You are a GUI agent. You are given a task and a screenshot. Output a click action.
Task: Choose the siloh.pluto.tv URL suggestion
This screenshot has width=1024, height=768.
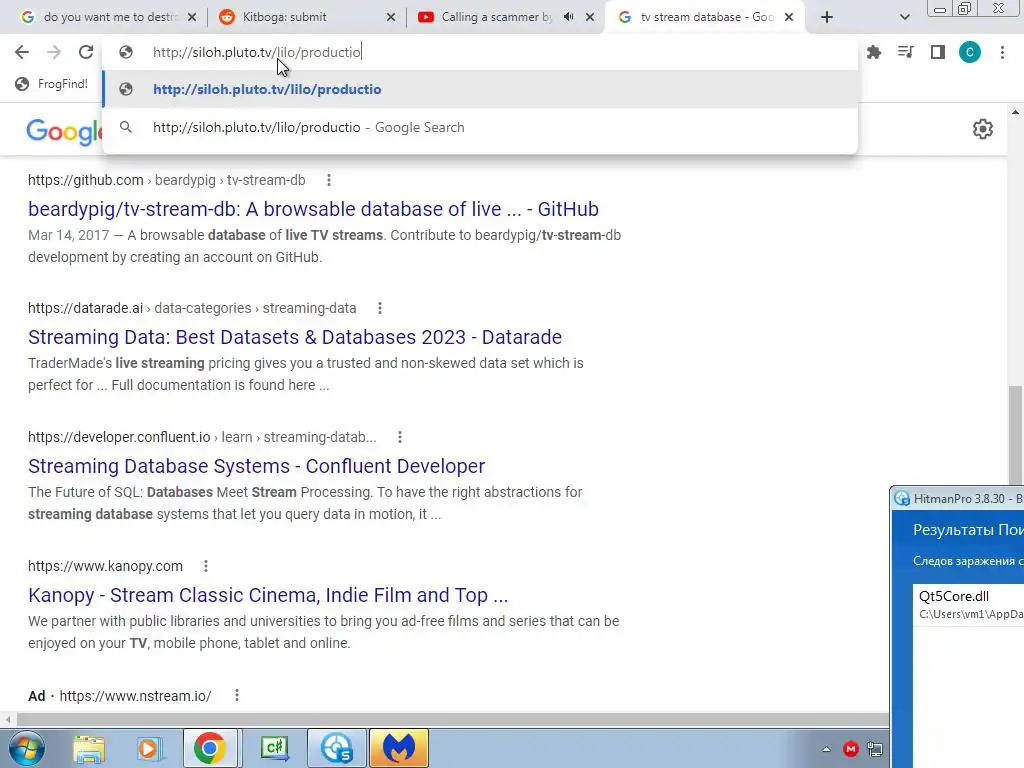click(480, 89)
